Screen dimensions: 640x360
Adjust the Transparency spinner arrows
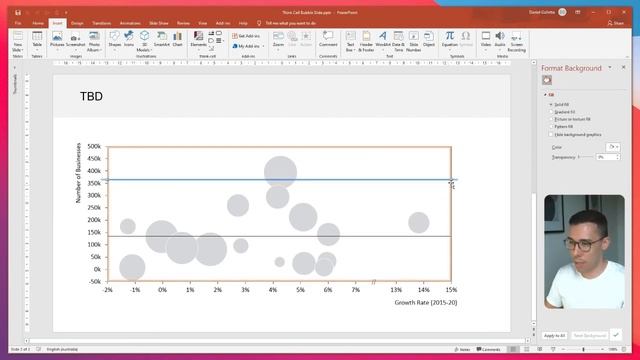pyautogui.click(x=618, y=157)
